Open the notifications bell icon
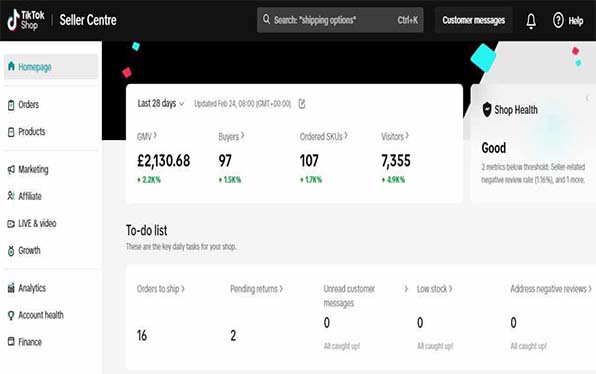This screenshot has height=374, width=596. pyautogui.click(x=531, y=21)
